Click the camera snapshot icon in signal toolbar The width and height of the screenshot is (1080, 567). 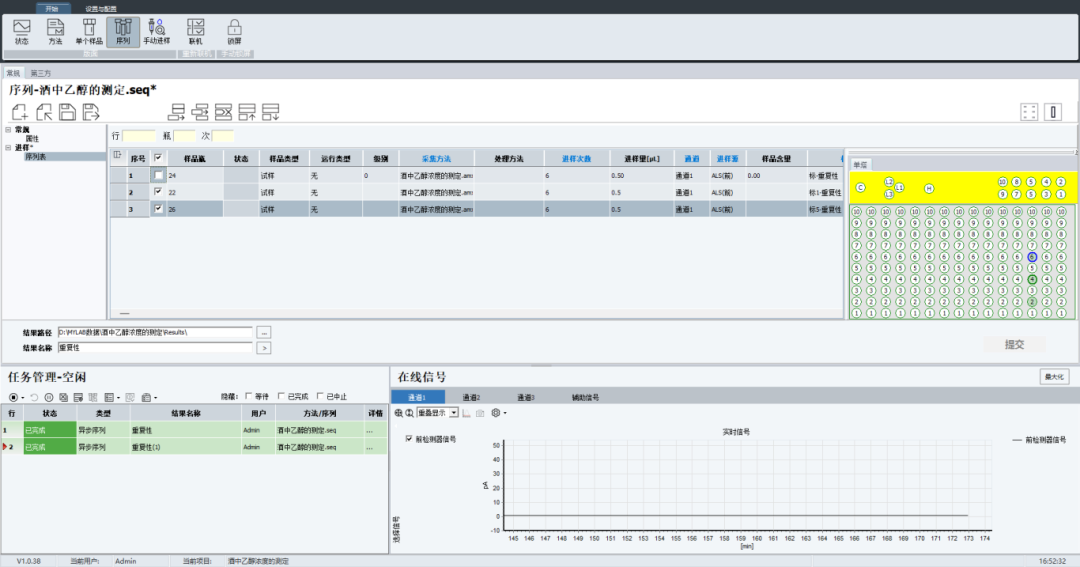point(480,413)
